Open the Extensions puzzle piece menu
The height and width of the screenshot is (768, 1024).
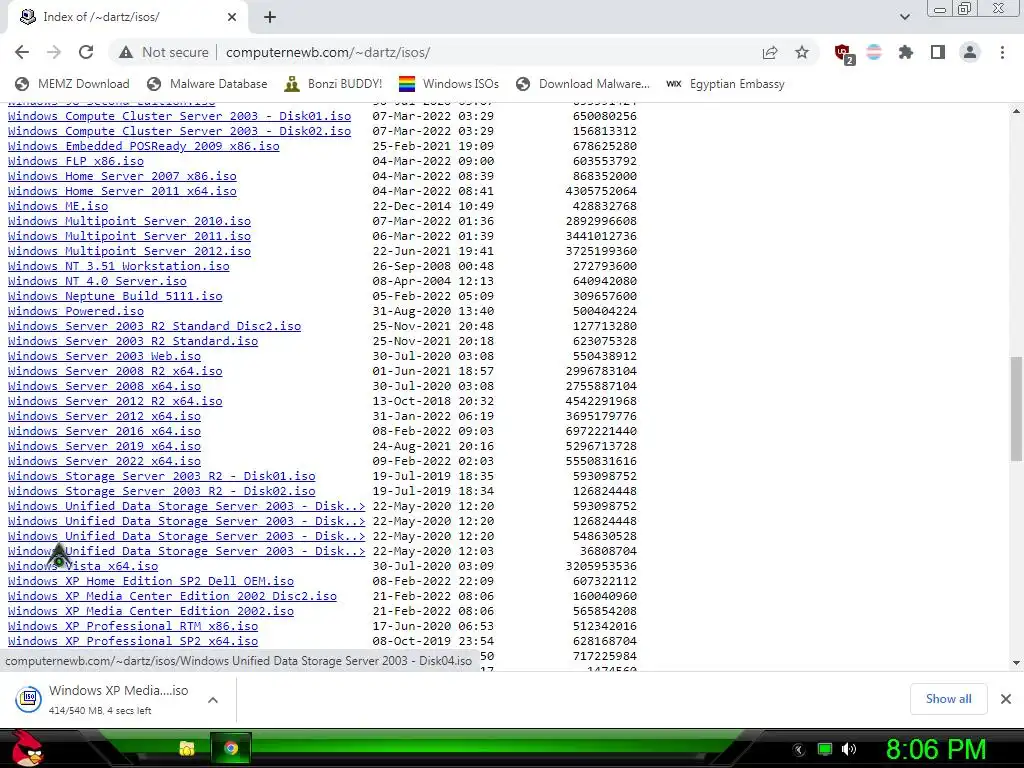click(x=906, y=52)
